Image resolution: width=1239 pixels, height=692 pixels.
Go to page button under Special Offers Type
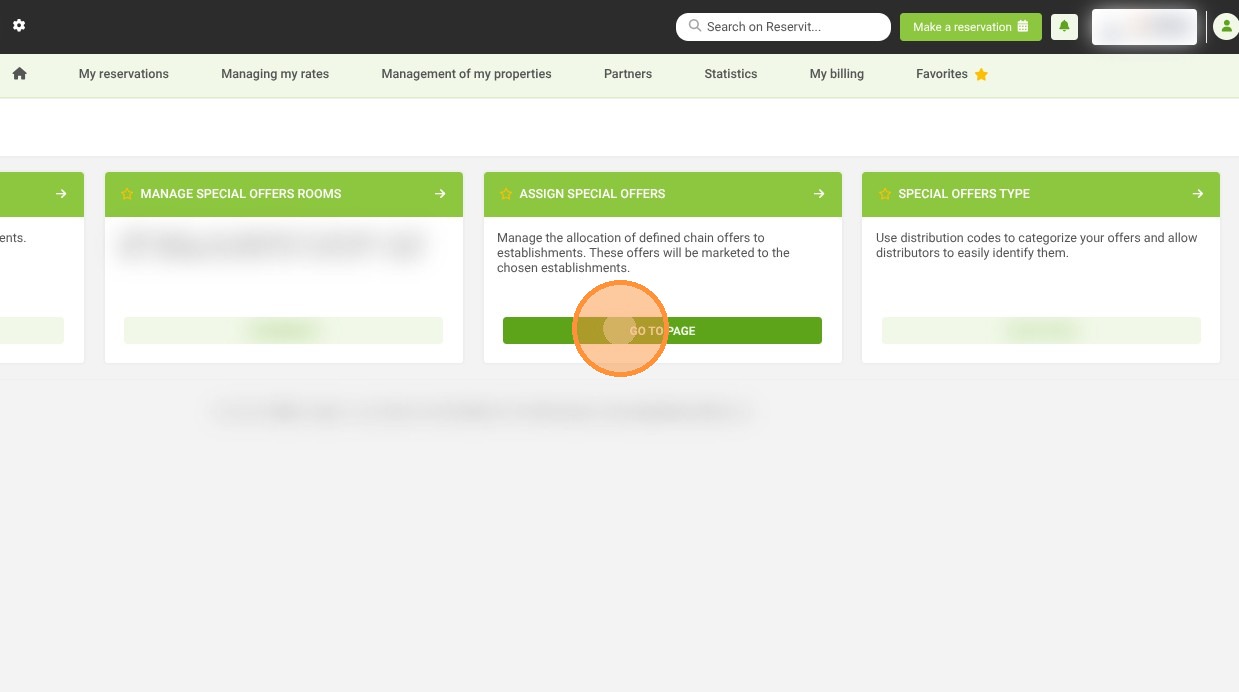(1041, 331)
